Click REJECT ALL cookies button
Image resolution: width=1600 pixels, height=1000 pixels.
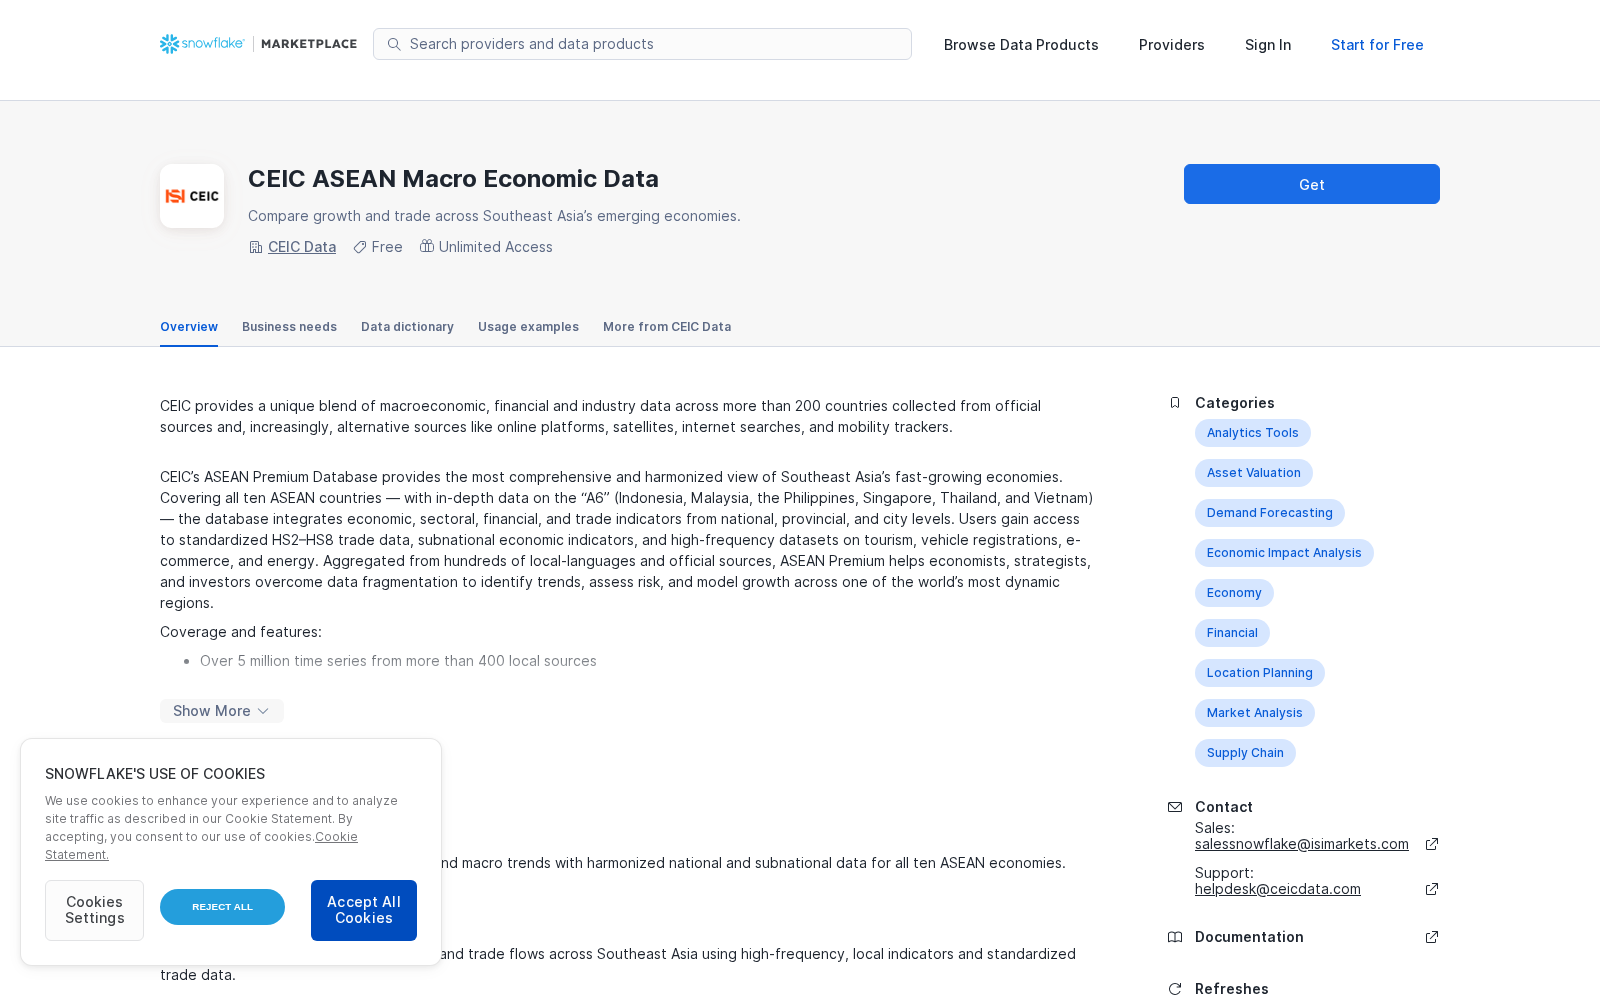[222, 907]
